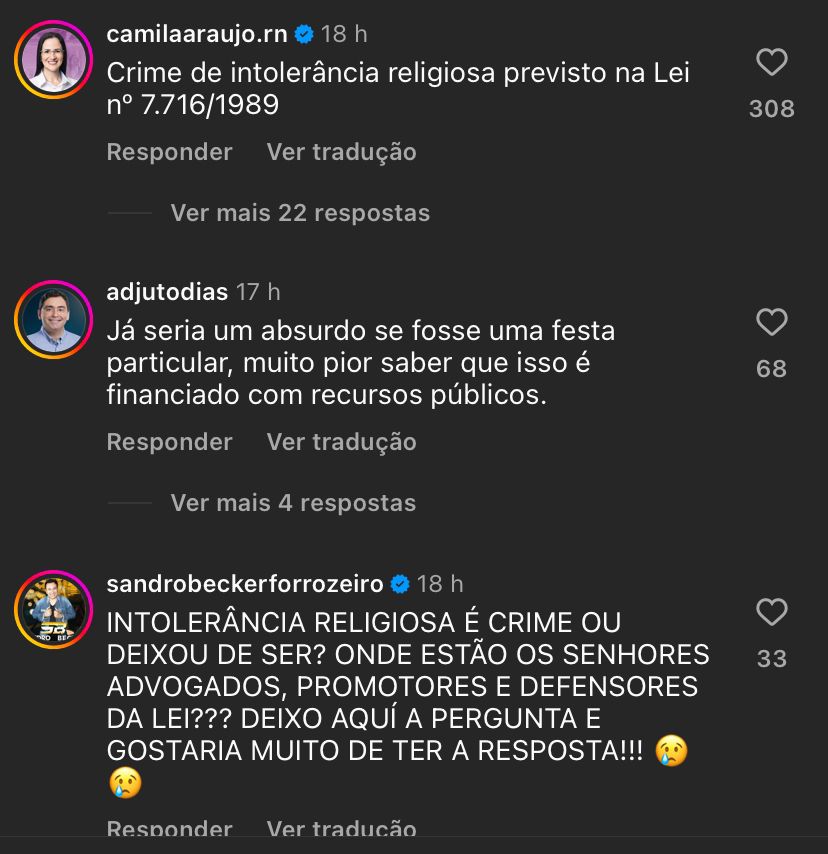Open the adjutodias username link

pos(167,292)
